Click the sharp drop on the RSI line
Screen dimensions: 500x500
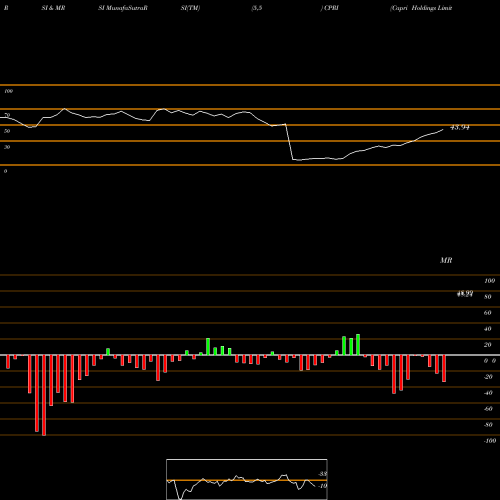point(289,142)
